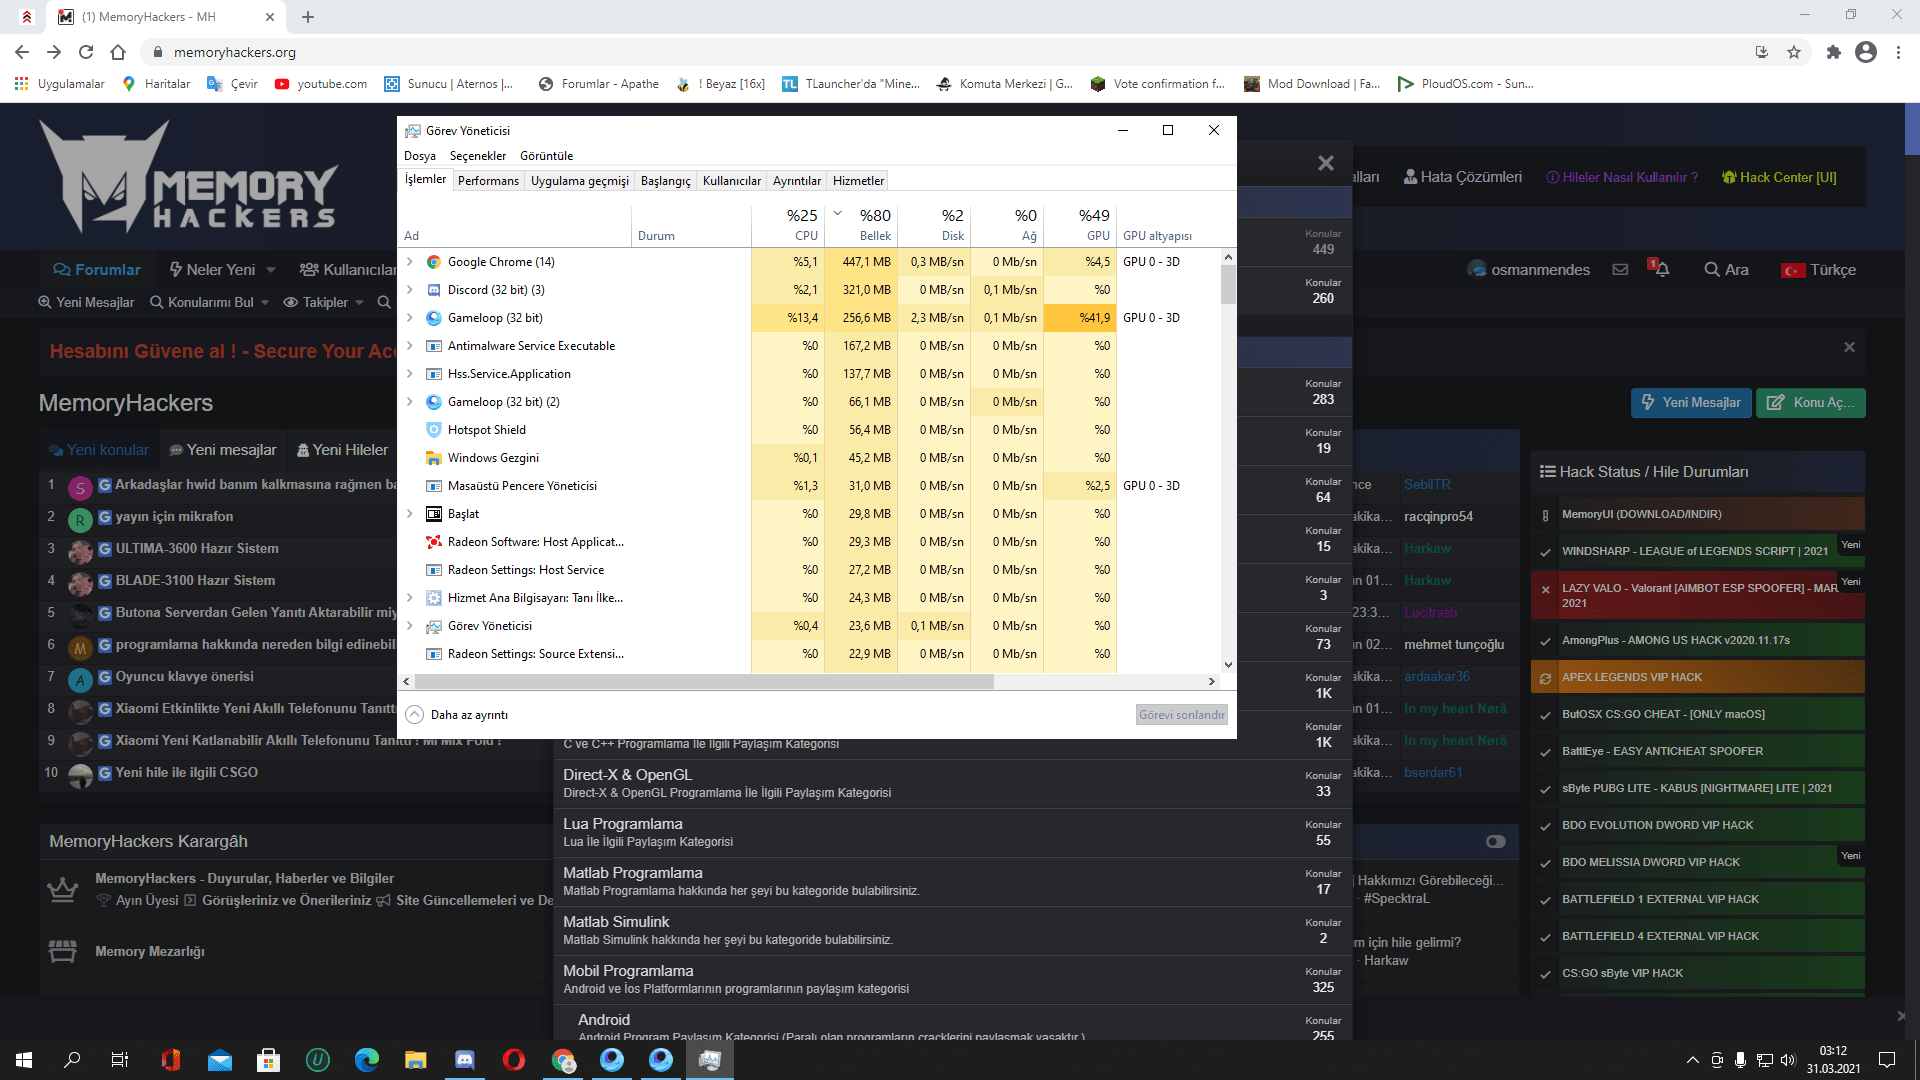Open Hata Çözümleri link
The image size is (1920, 1080).
tap(1463, 177)
